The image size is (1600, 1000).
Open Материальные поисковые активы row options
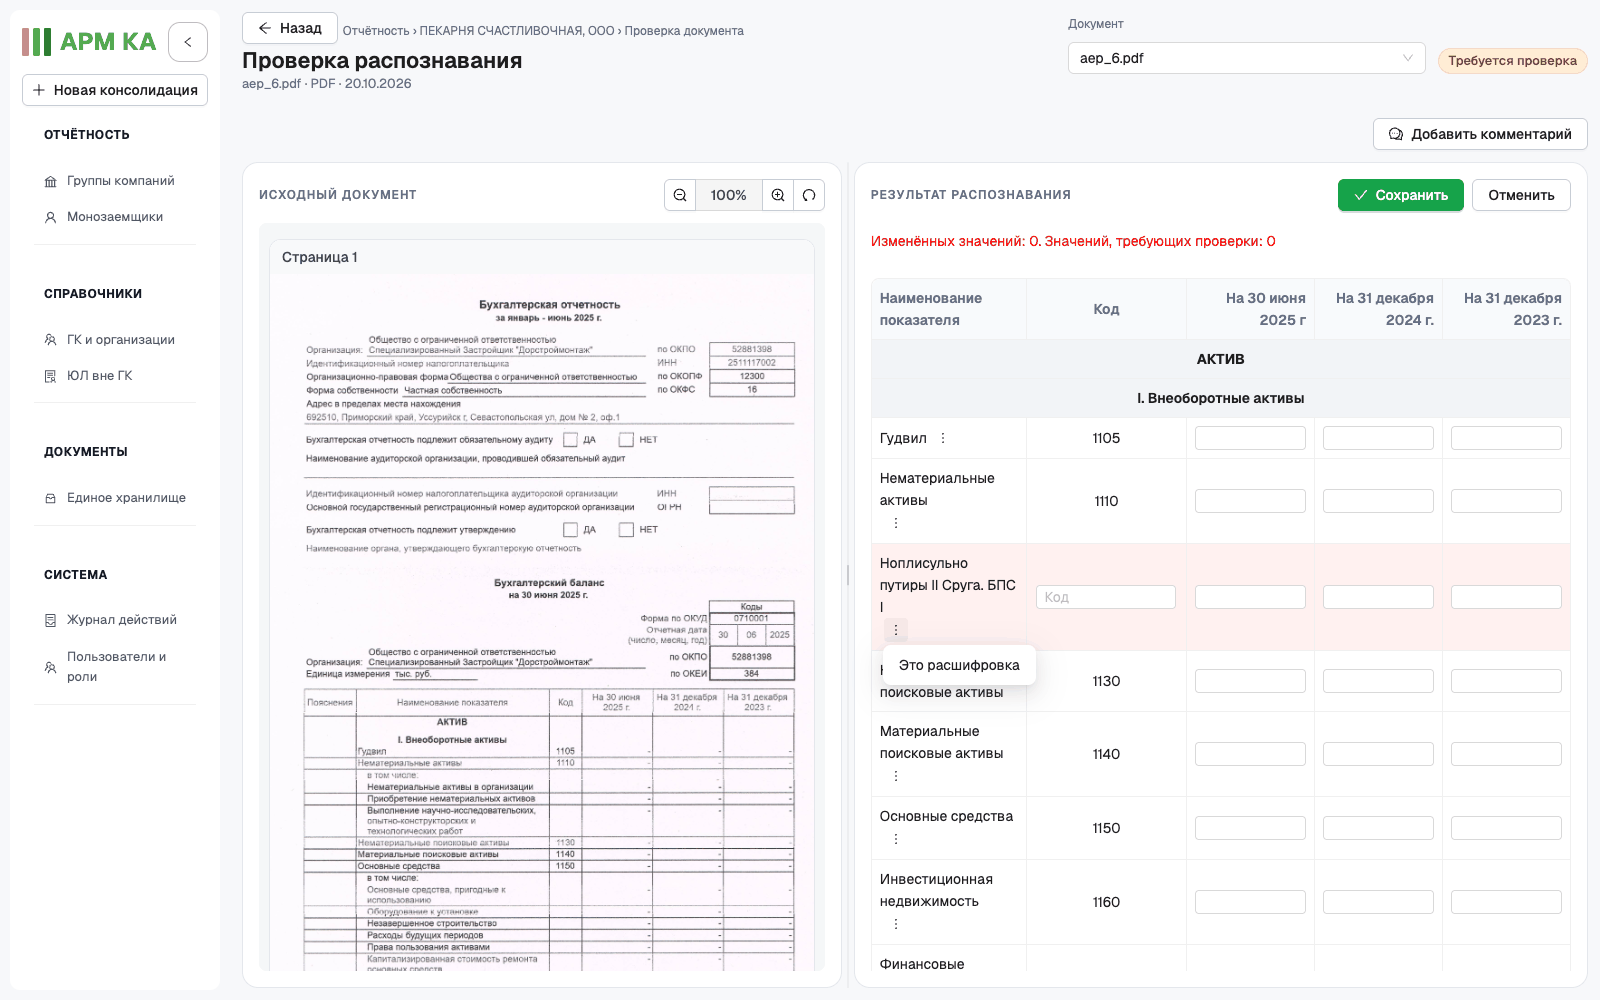pos(896,776)
